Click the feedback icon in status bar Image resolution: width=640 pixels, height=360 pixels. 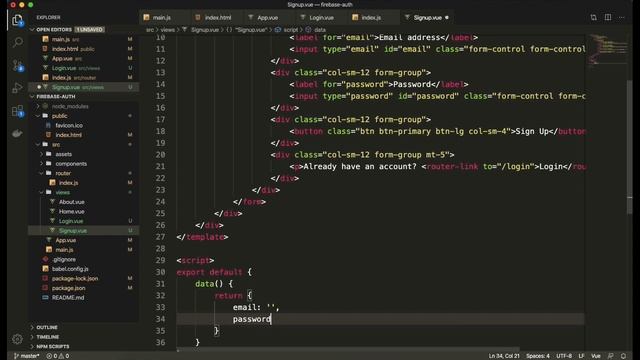611,356
